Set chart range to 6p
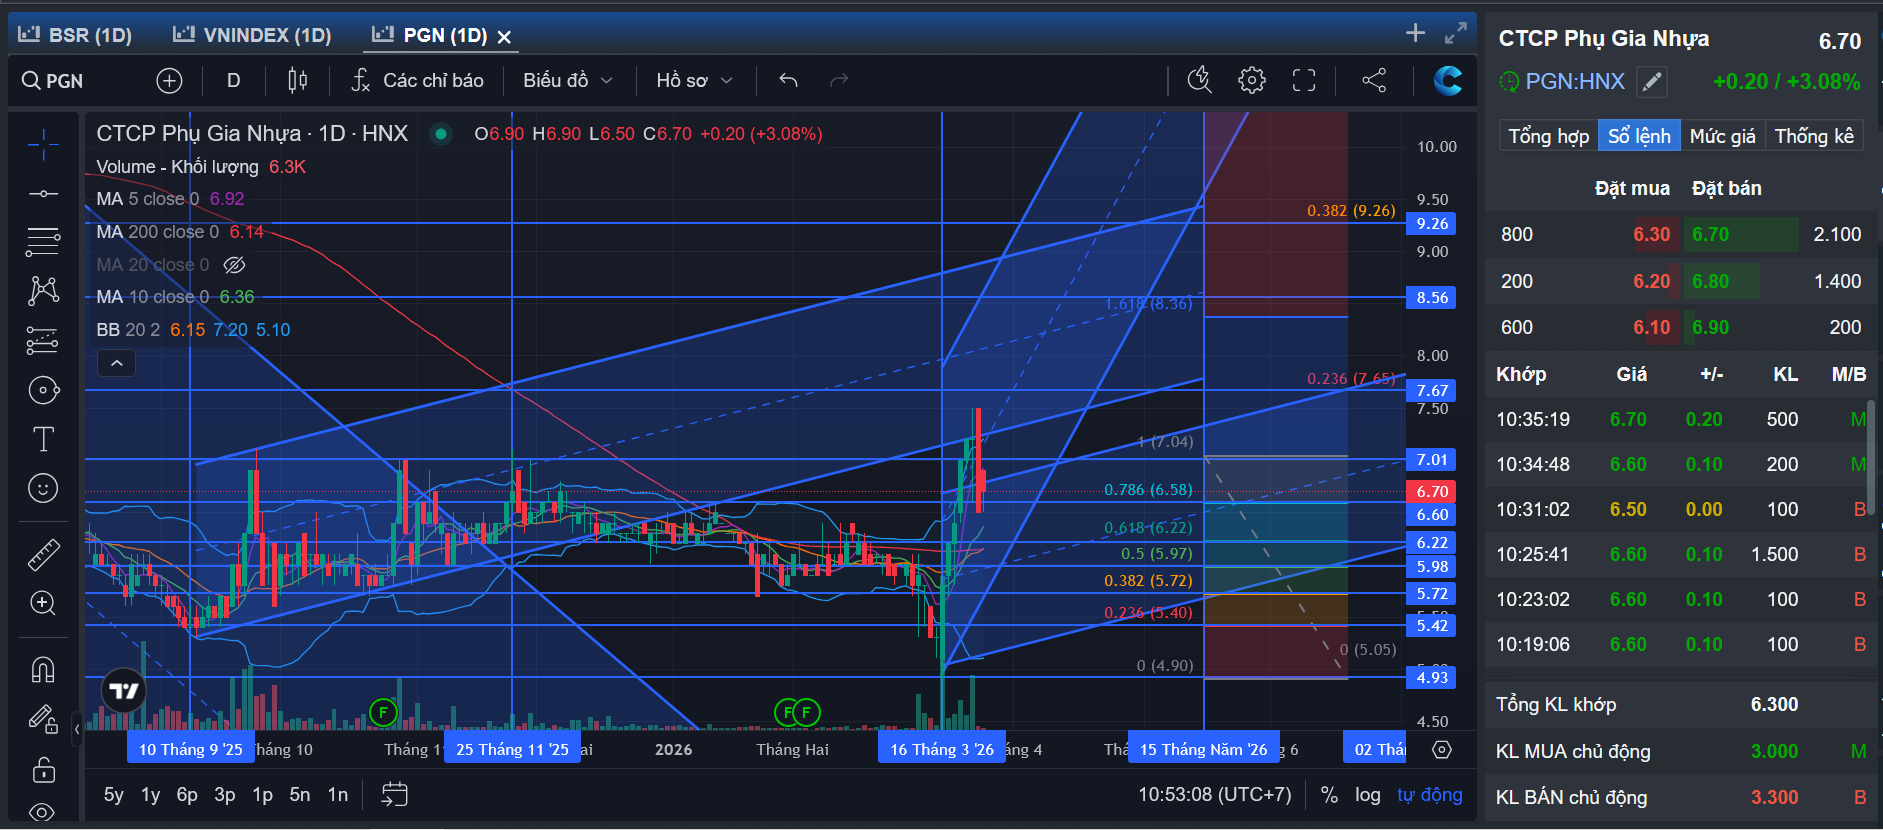Image resolution: width=1883 pixels, height=830 pixels. (x=187, y=795)
